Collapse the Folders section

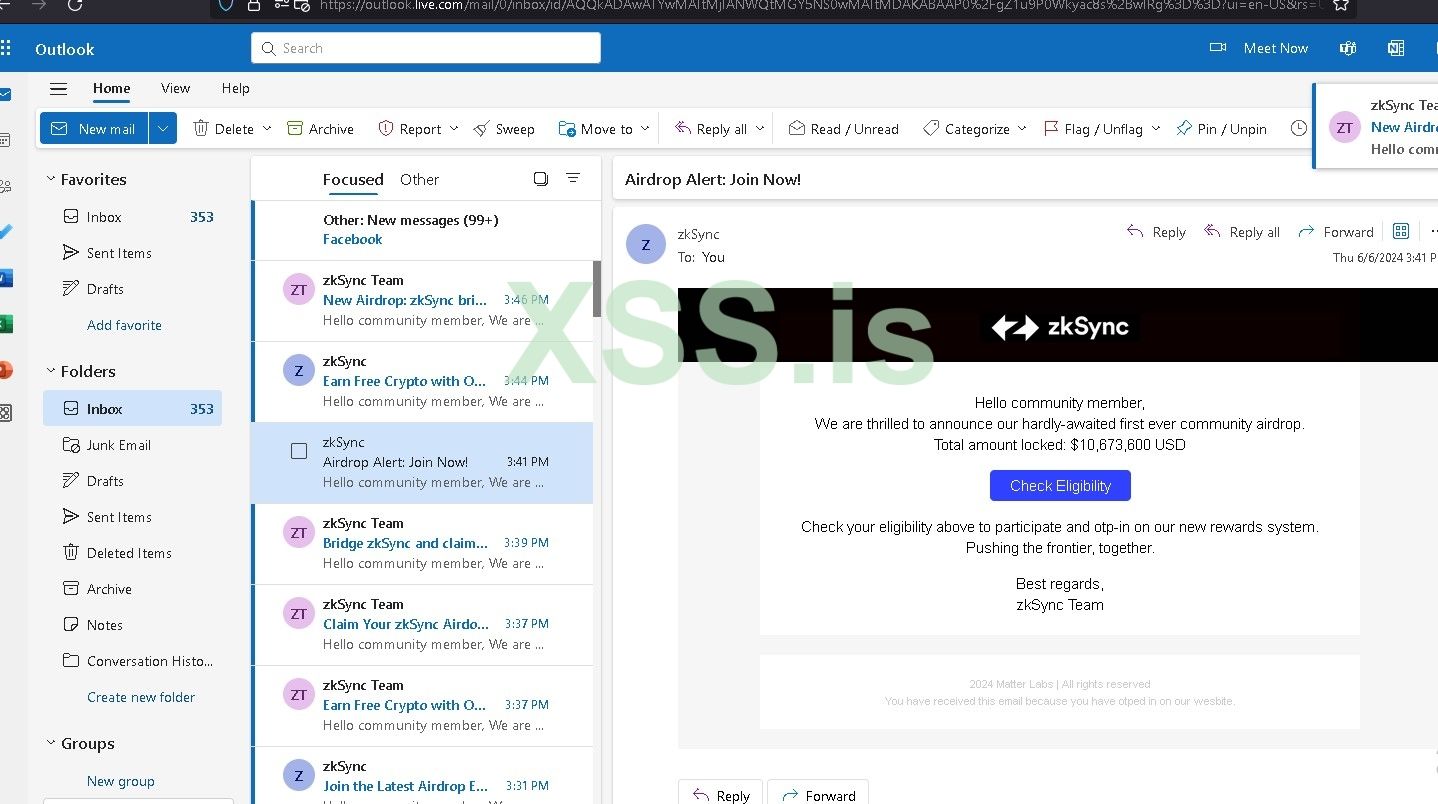coord(51,371)
